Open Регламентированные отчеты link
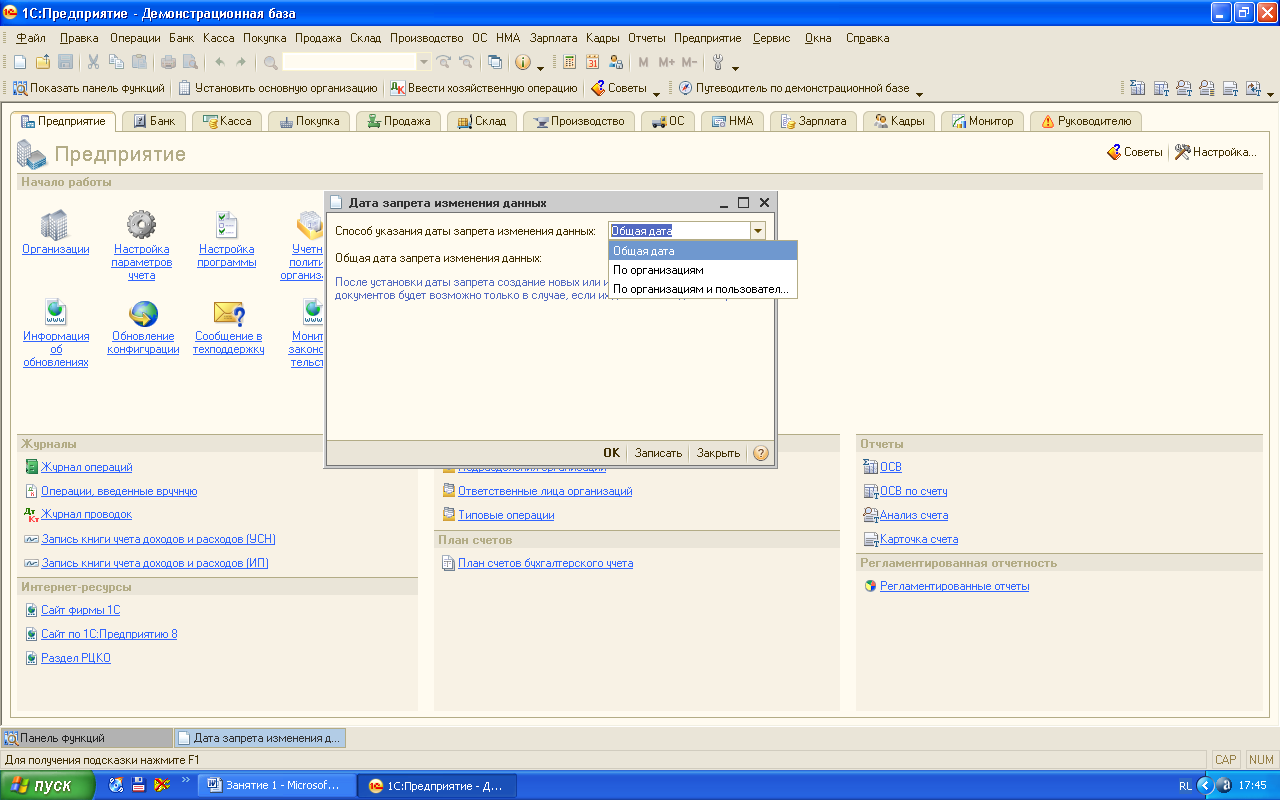 pos(954,586)
